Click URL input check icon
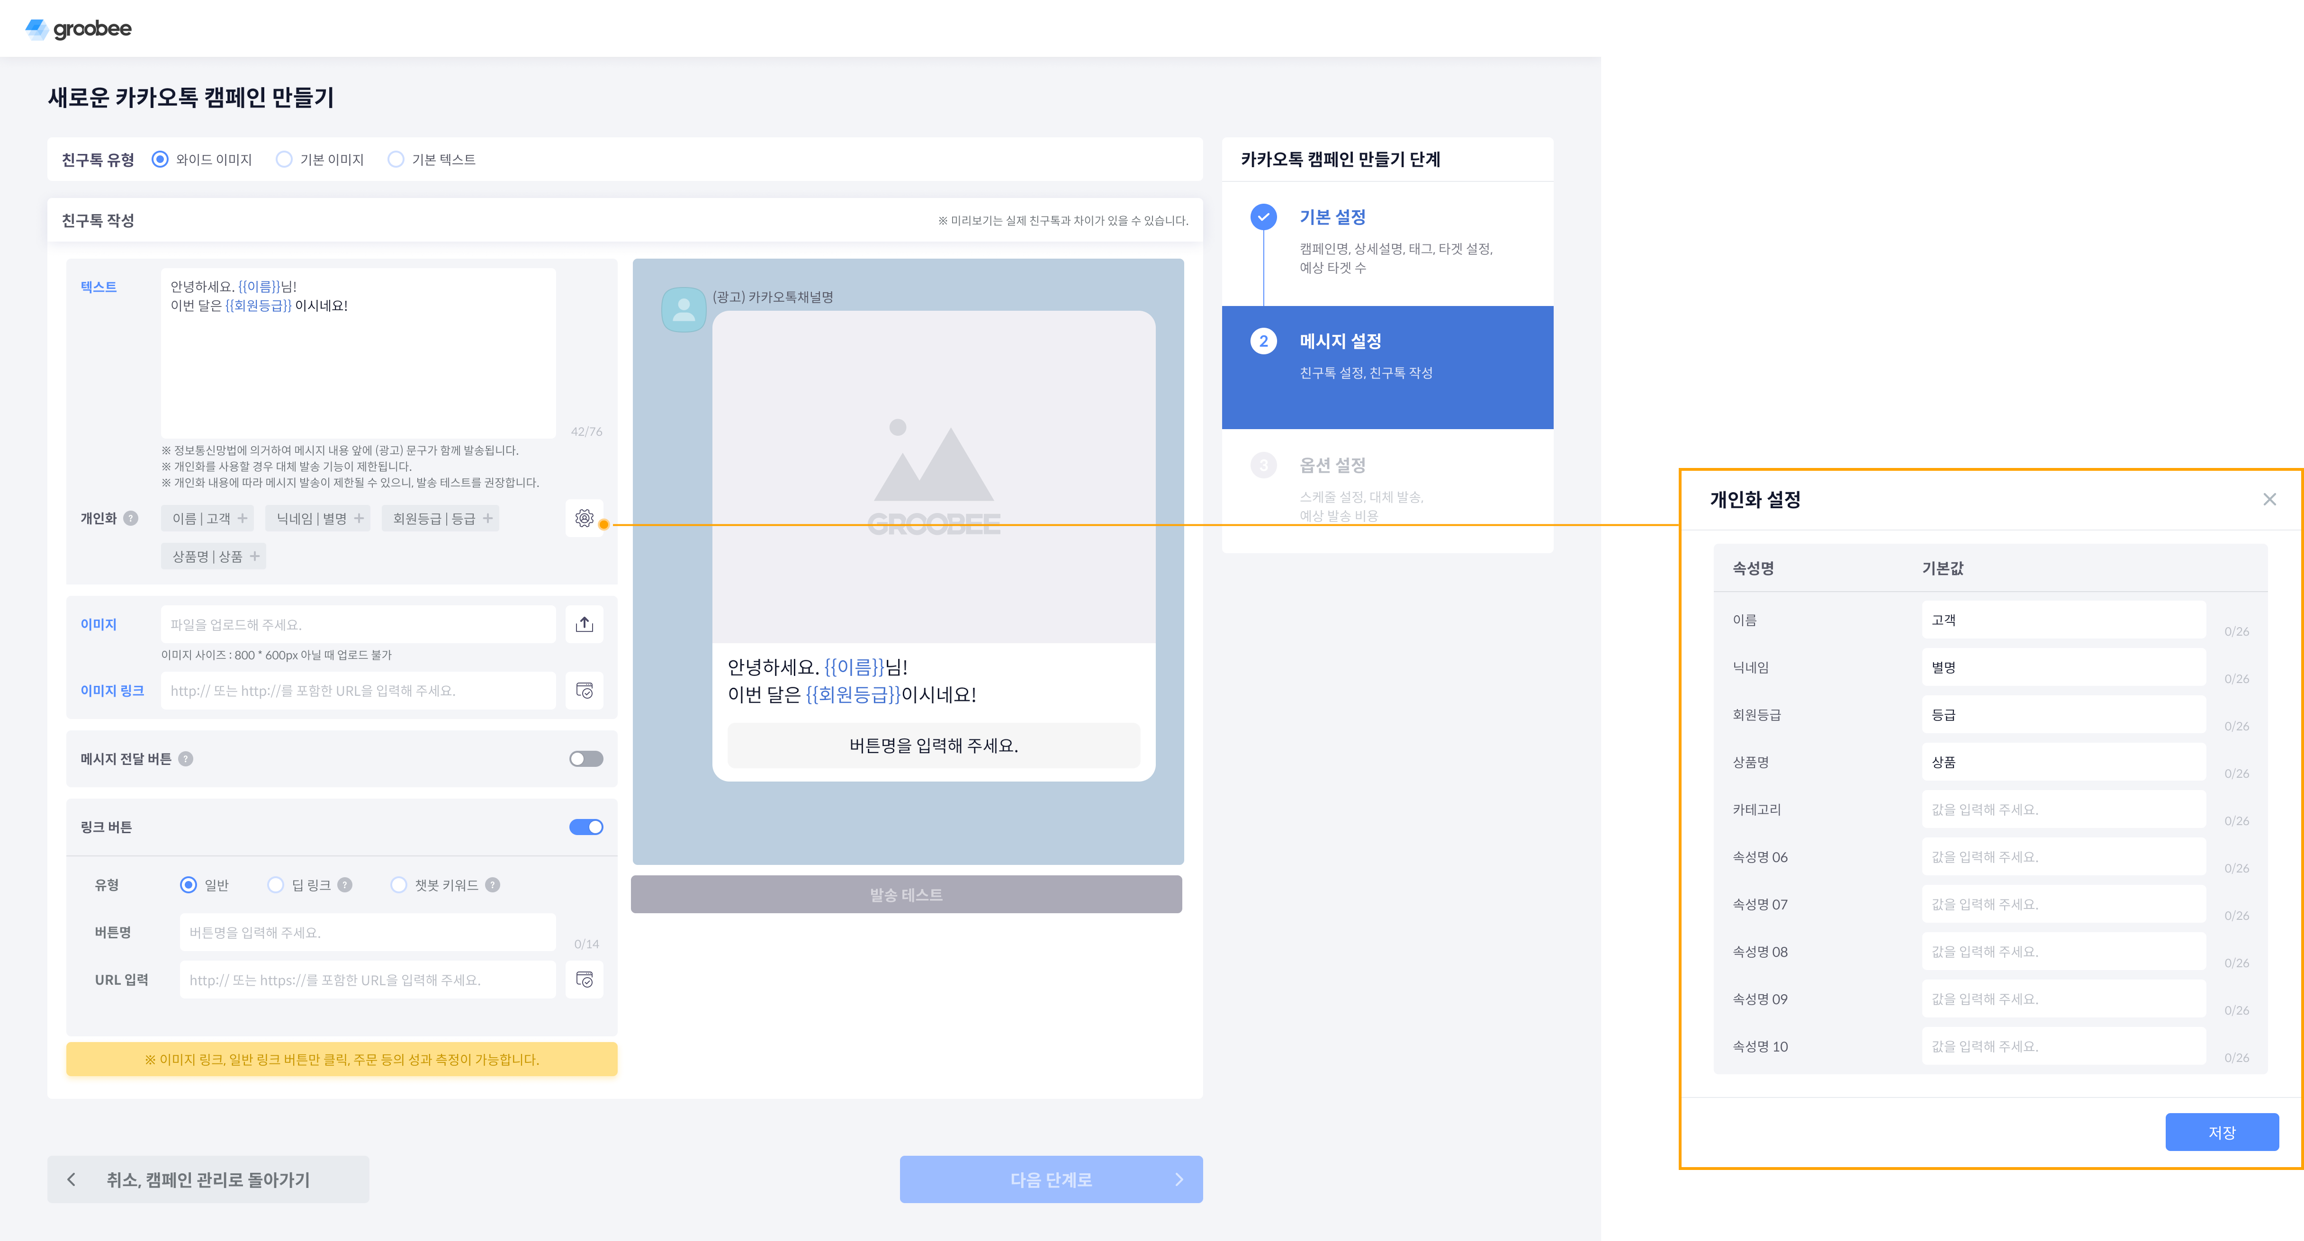This screenshot has width=2304, height=1241. click(x=584, y=979)
